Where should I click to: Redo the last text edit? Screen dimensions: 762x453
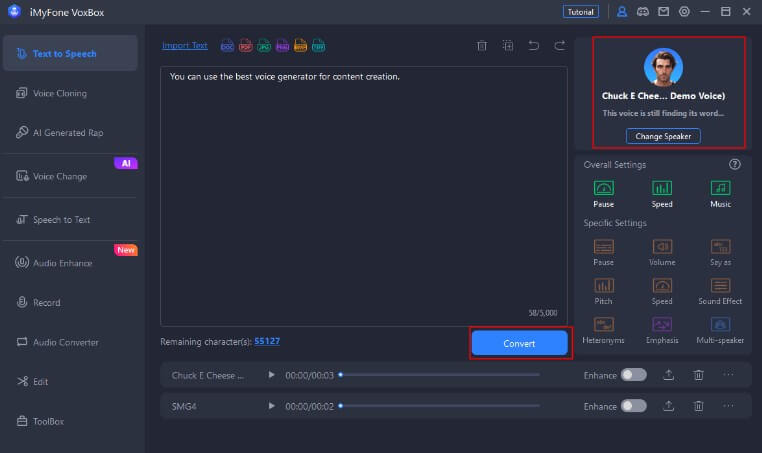point(560,46)
